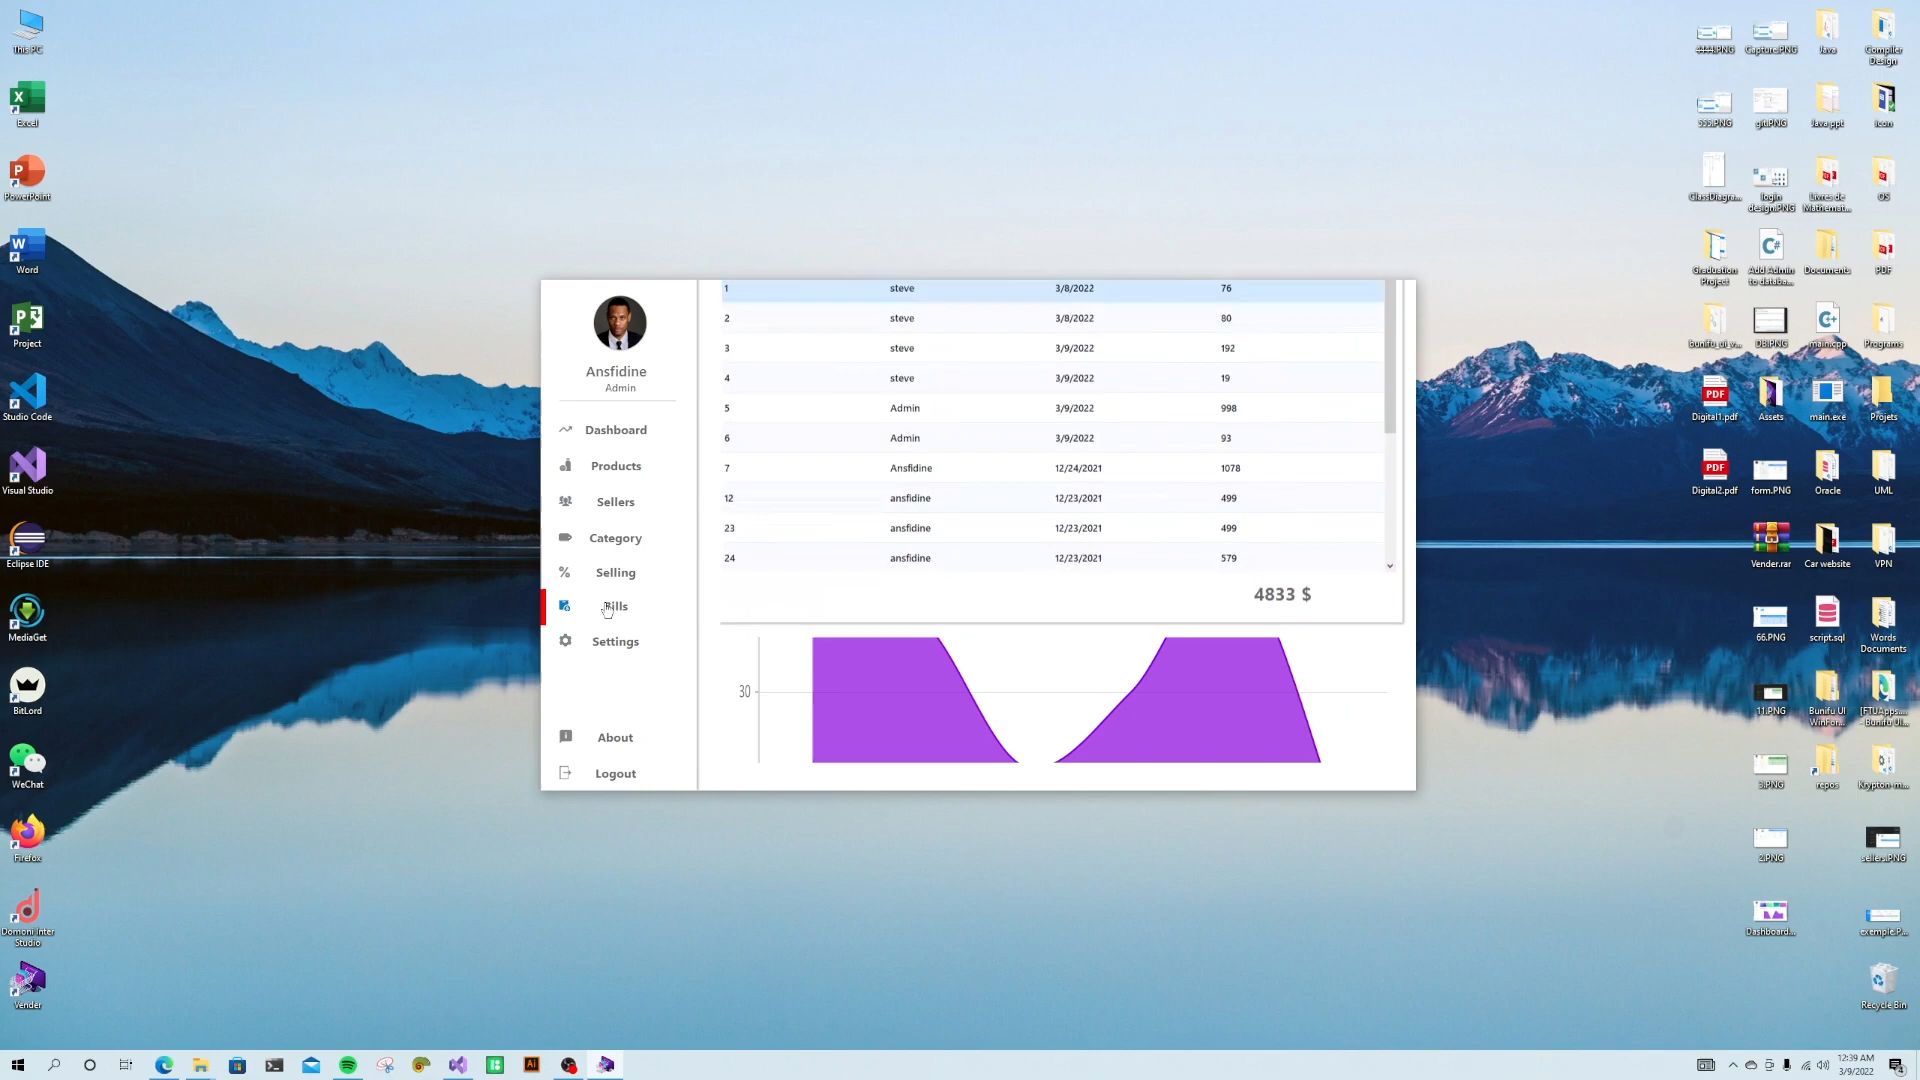This screenshot has width=1920, height=1080.
Task: Open the About info icon
Action: (566, 737)
